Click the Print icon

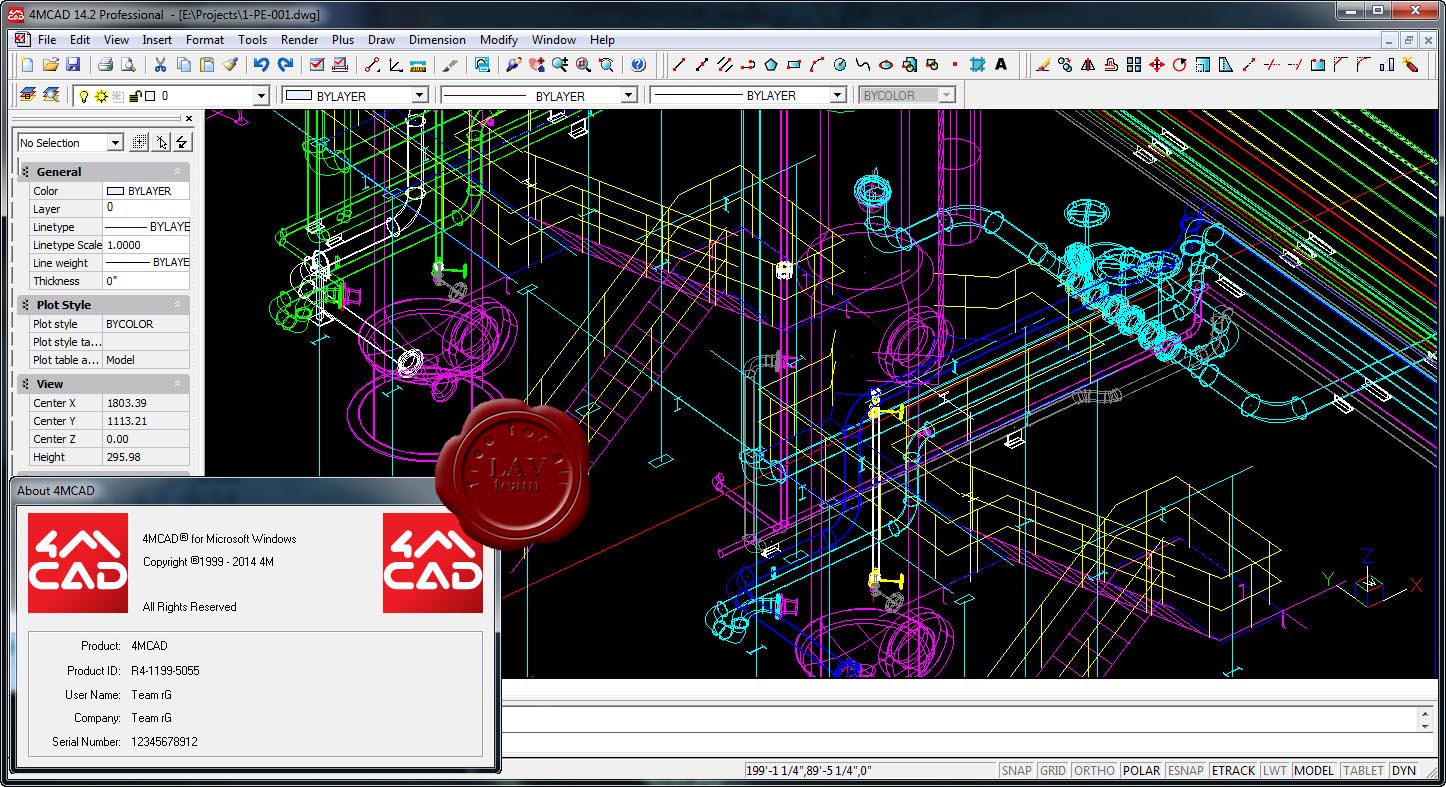click(105, 65)
